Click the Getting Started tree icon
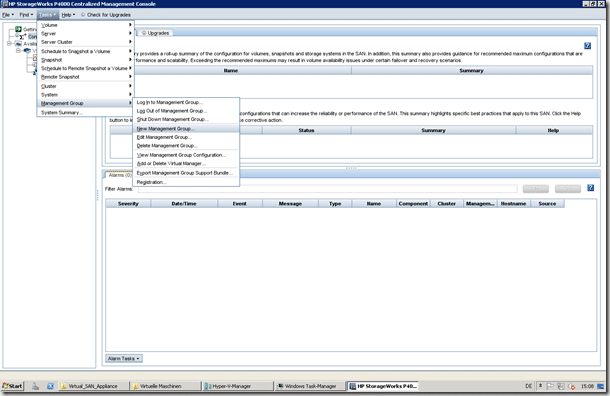610x396 pixels. click(18, 29)
